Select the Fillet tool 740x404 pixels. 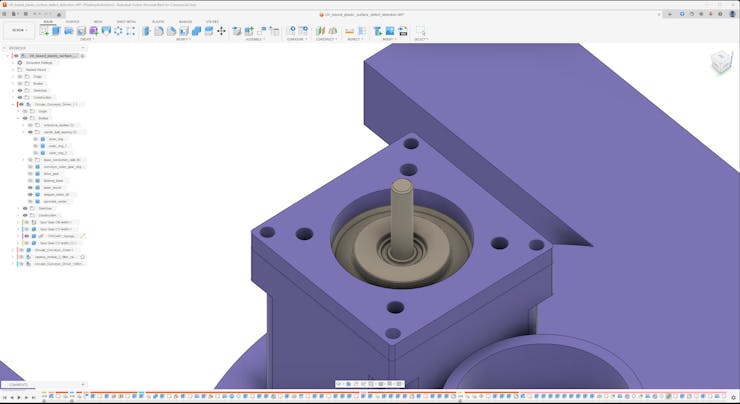(x=159, y=31)
